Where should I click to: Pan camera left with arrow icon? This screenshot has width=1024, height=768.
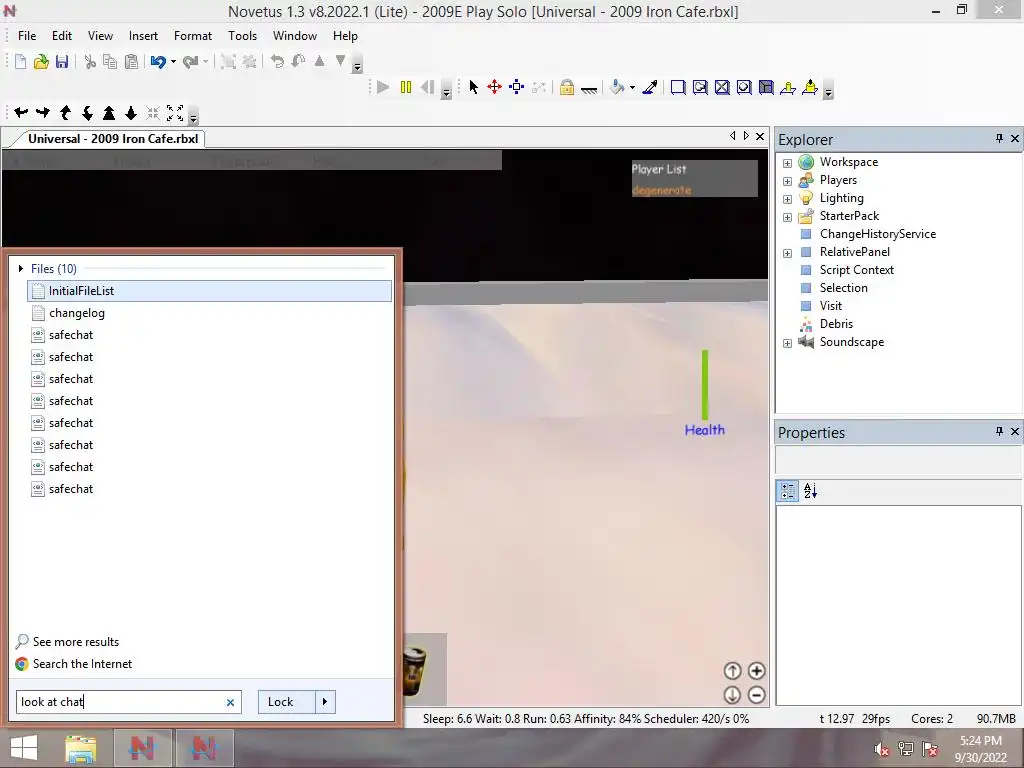coord(21,113)
